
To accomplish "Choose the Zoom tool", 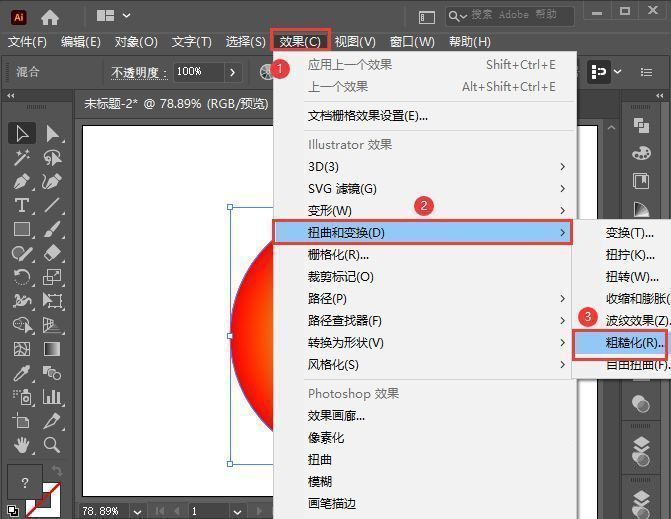I will (x=52, y=445).
